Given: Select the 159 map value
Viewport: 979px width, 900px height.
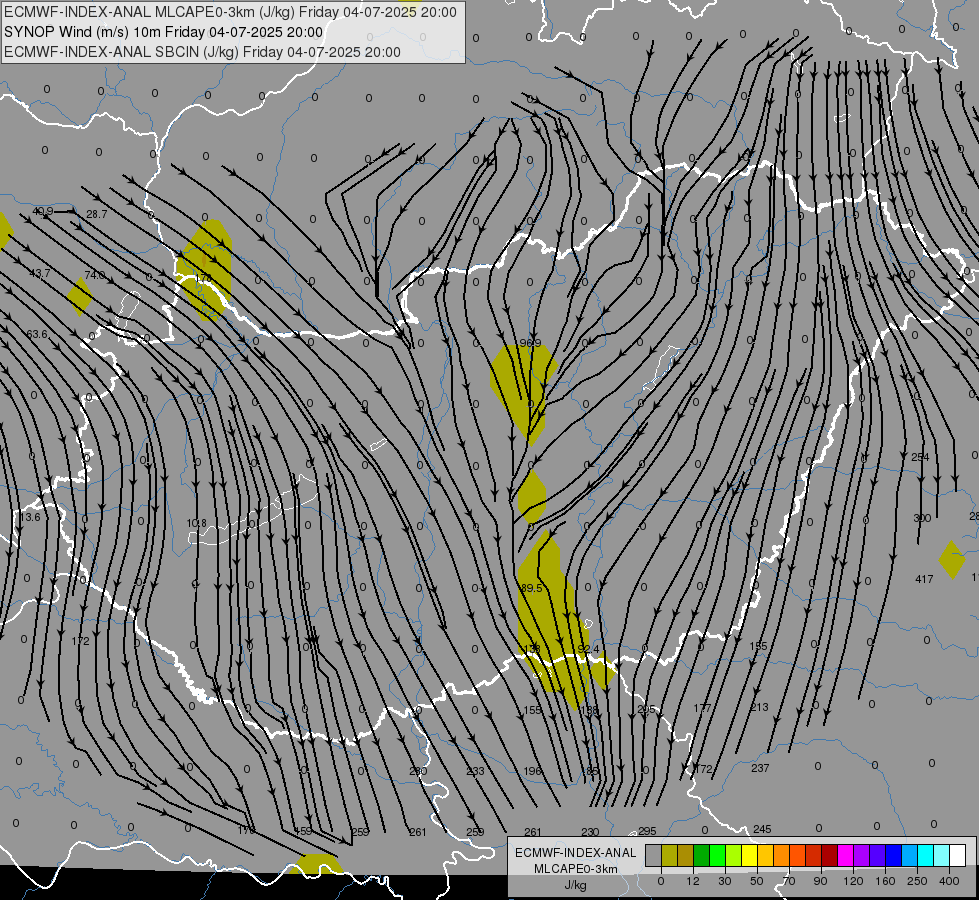Looking at the screenshot, I should click(x=303, y=831).
